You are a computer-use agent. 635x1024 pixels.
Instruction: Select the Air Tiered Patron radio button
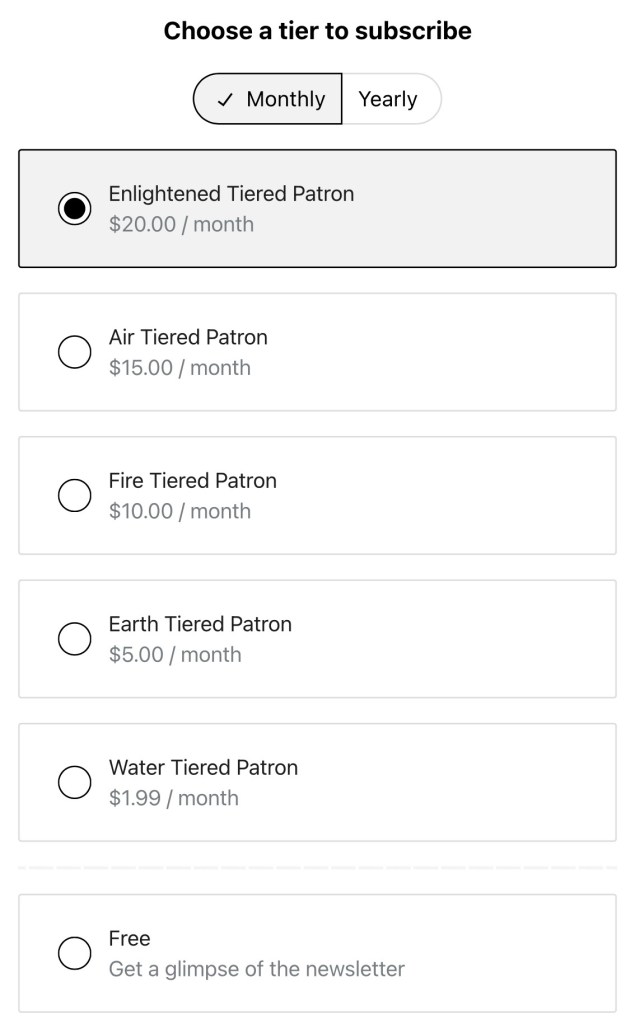[74, 351]
